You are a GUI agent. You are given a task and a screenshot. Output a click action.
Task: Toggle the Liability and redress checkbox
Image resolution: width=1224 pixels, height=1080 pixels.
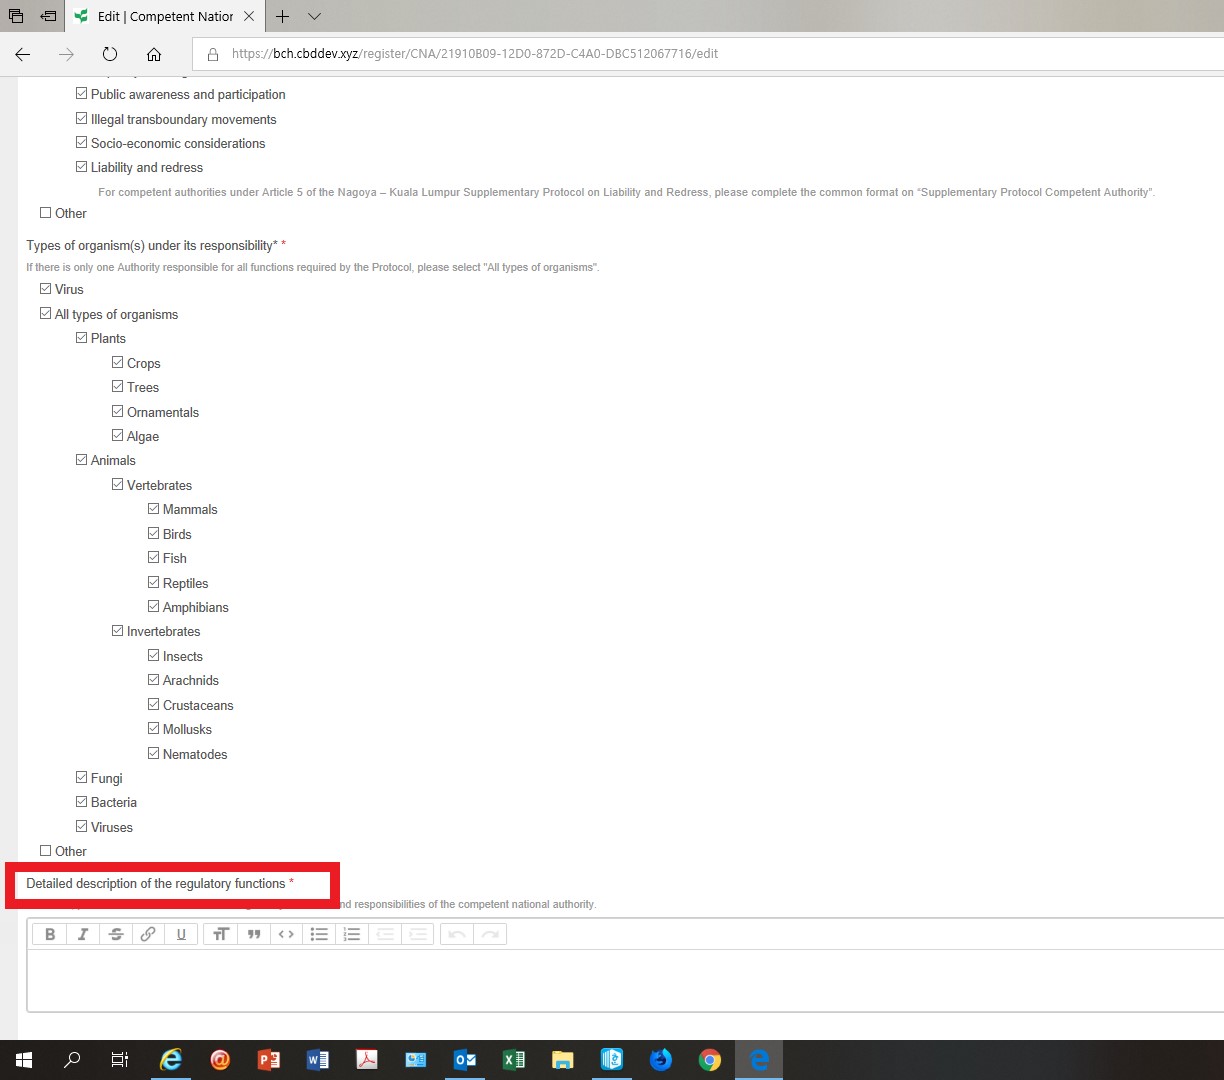[x=82, y=167]
